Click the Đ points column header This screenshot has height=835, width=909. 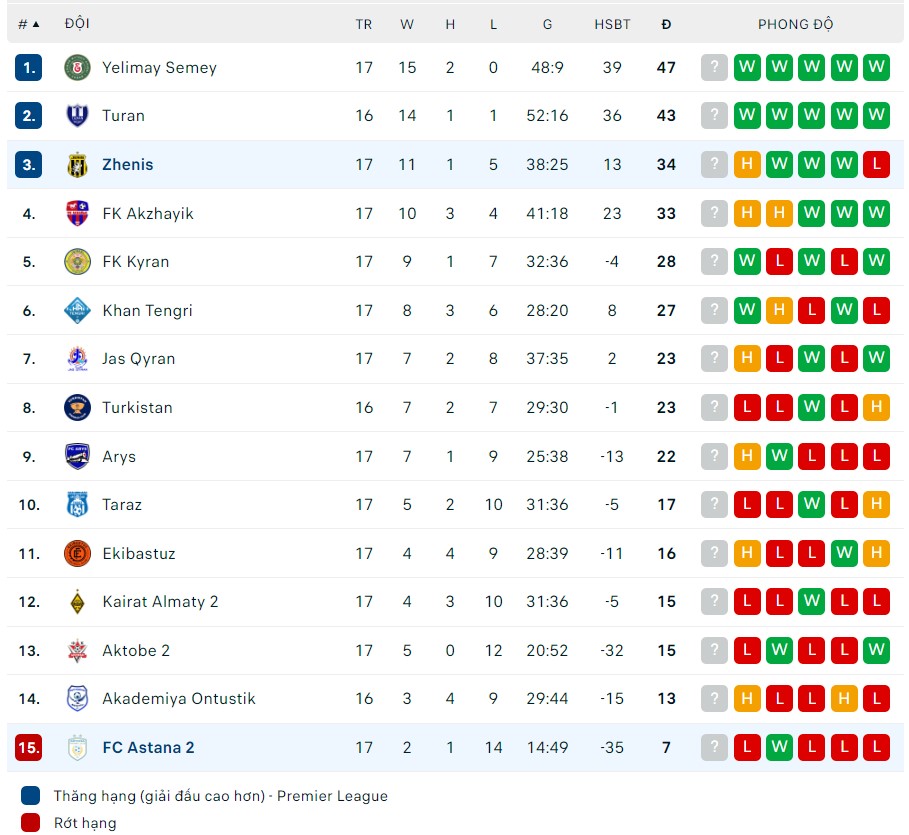click(666, 24)
